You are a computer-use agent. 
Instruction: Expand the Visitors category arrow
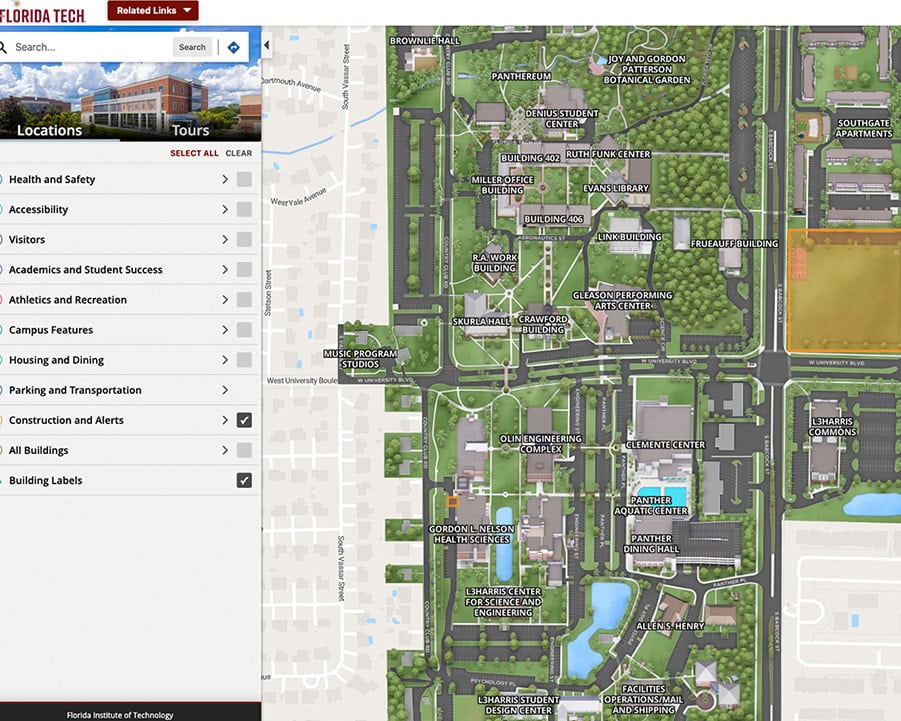click(x=225, y=240)
